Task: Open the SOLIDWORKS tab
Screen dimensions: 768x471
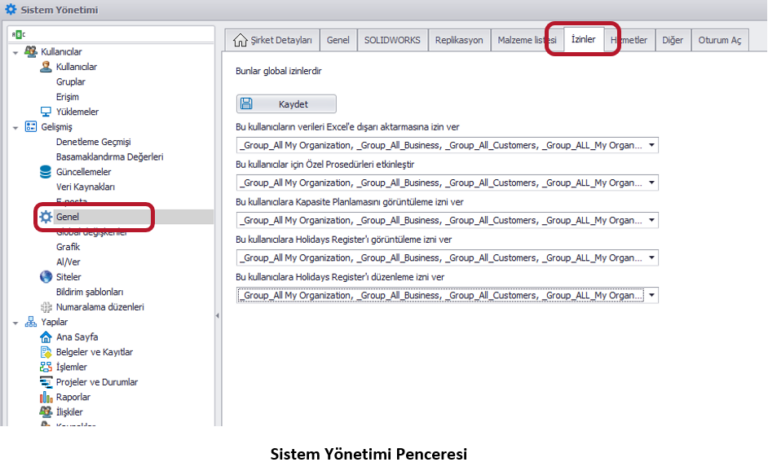Action: 393,40
